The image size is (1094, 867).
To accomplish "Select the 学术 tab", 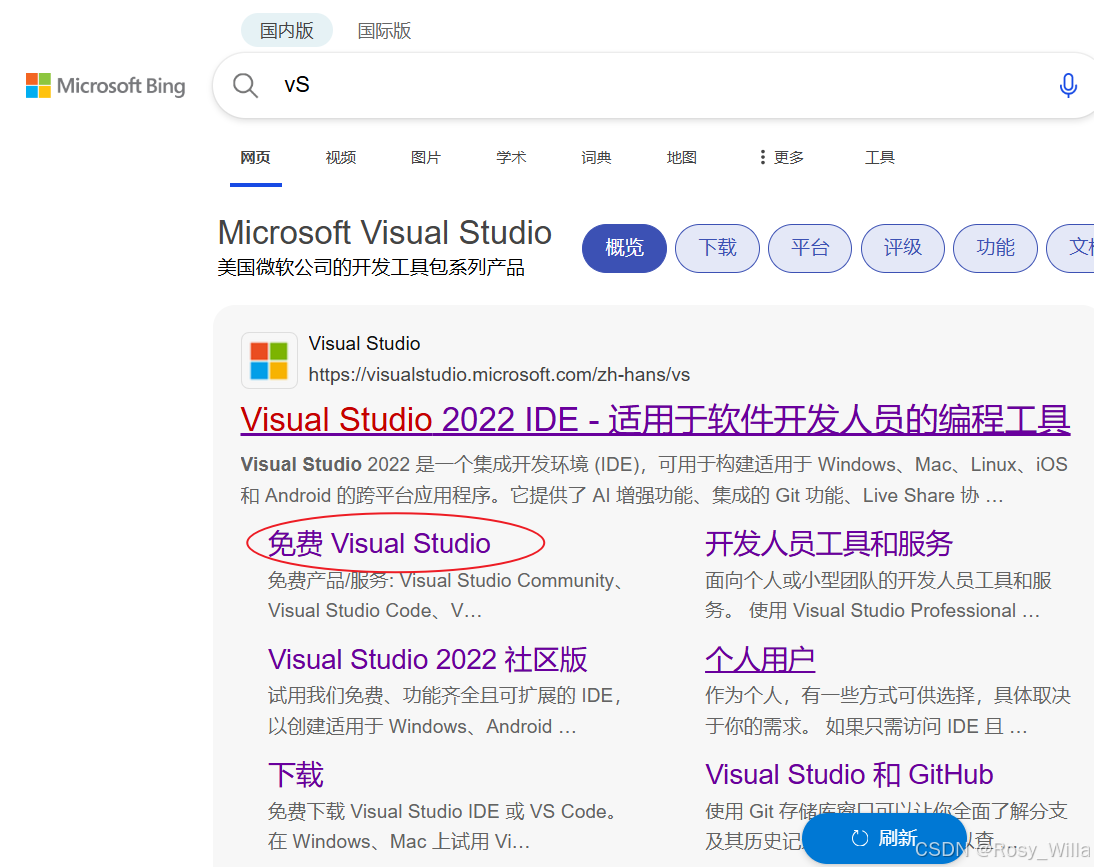I will tap(511, 158).
